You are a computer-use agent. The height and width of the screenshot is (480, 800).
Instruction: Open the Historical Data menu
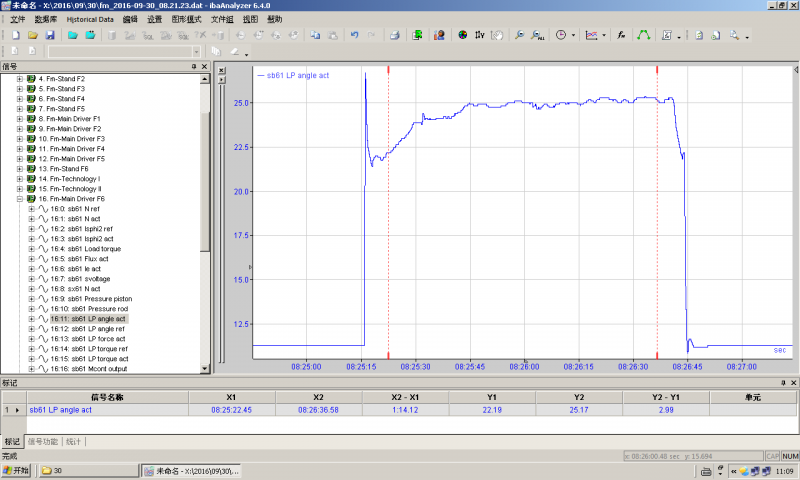point(90,19)
